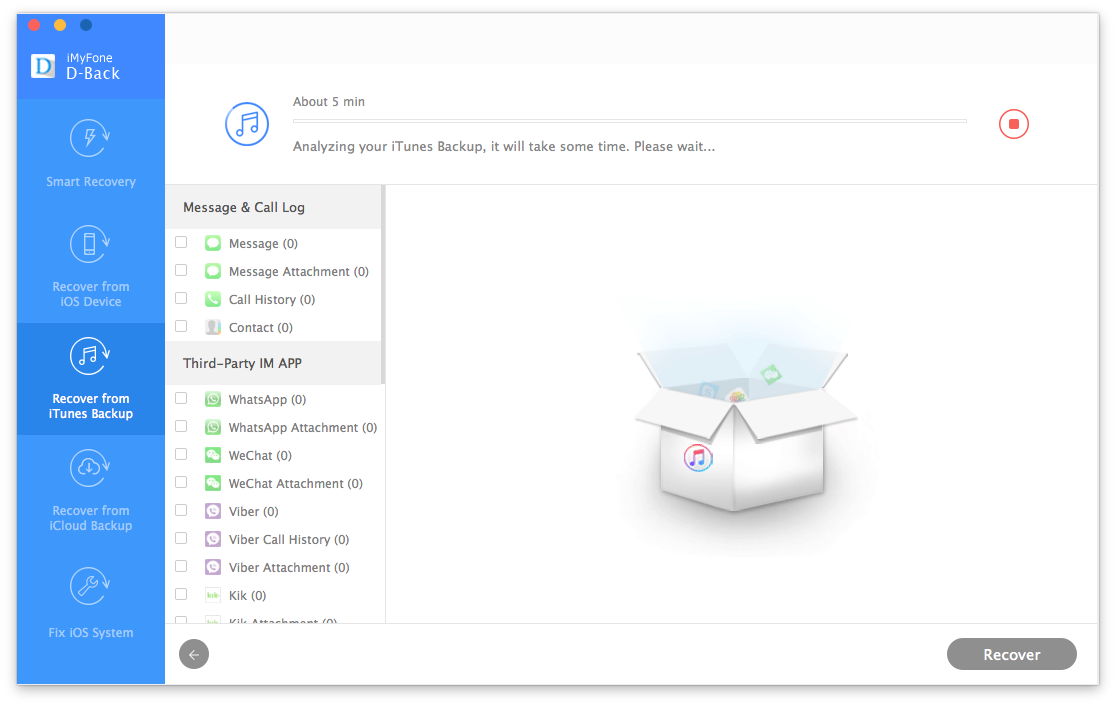Check the WeChat Attachment checkbox
The width and height of the screenshot is (1116, 706).
(181, 482)
